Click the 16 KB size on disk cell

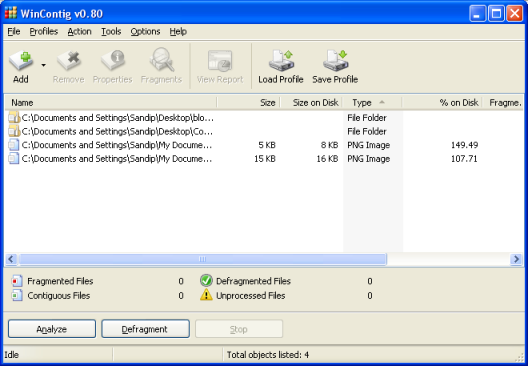[327, 159]
